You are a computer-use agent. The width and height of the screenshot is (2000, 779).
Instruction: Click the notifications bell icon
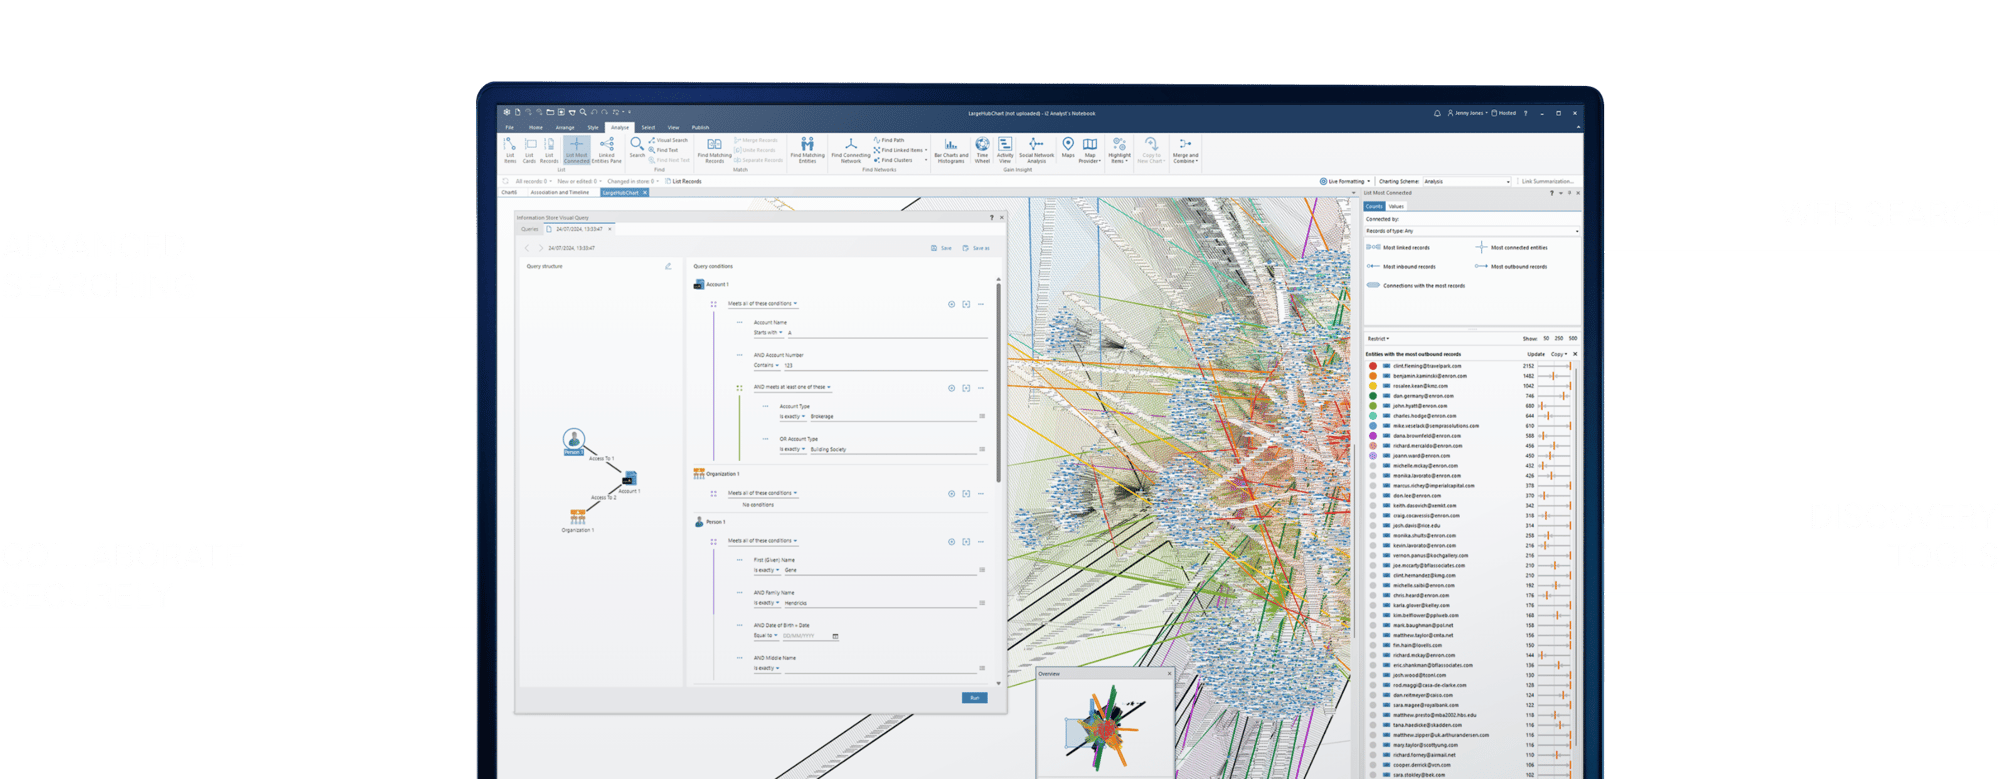(x=1437, y=113)
